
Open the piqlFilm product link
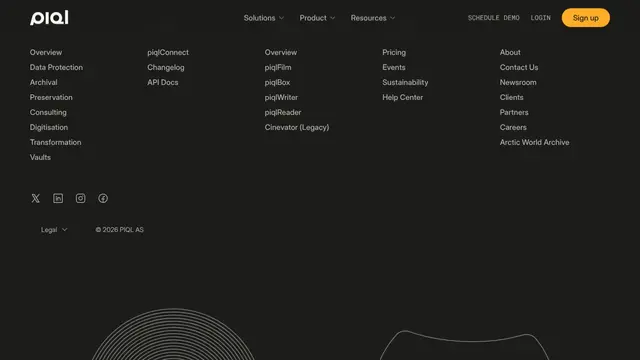[278, 67]
